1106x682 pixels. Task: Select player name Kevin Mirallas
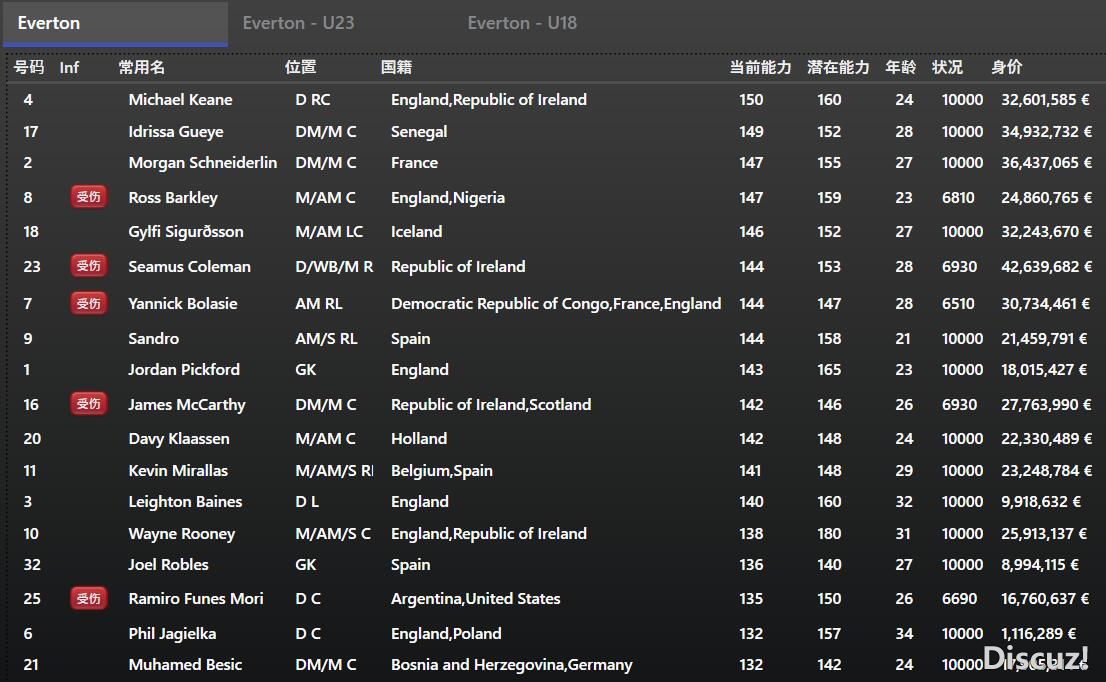pyautogui.click(x=178, y=470)
